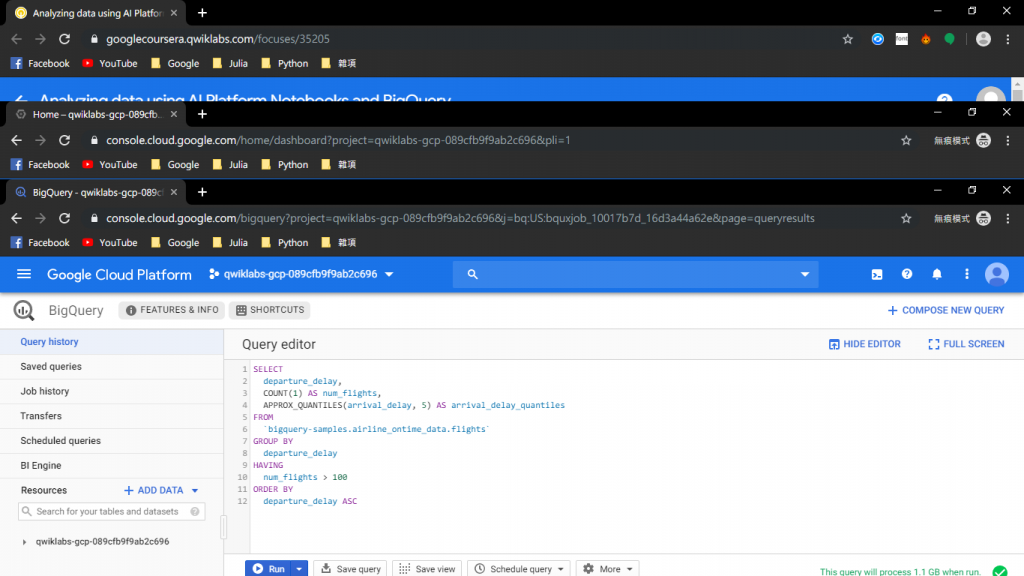Viewport: 1024px width, 576px height.
Task: Open Job history in sidebar
Action: (x=112, y=392)
